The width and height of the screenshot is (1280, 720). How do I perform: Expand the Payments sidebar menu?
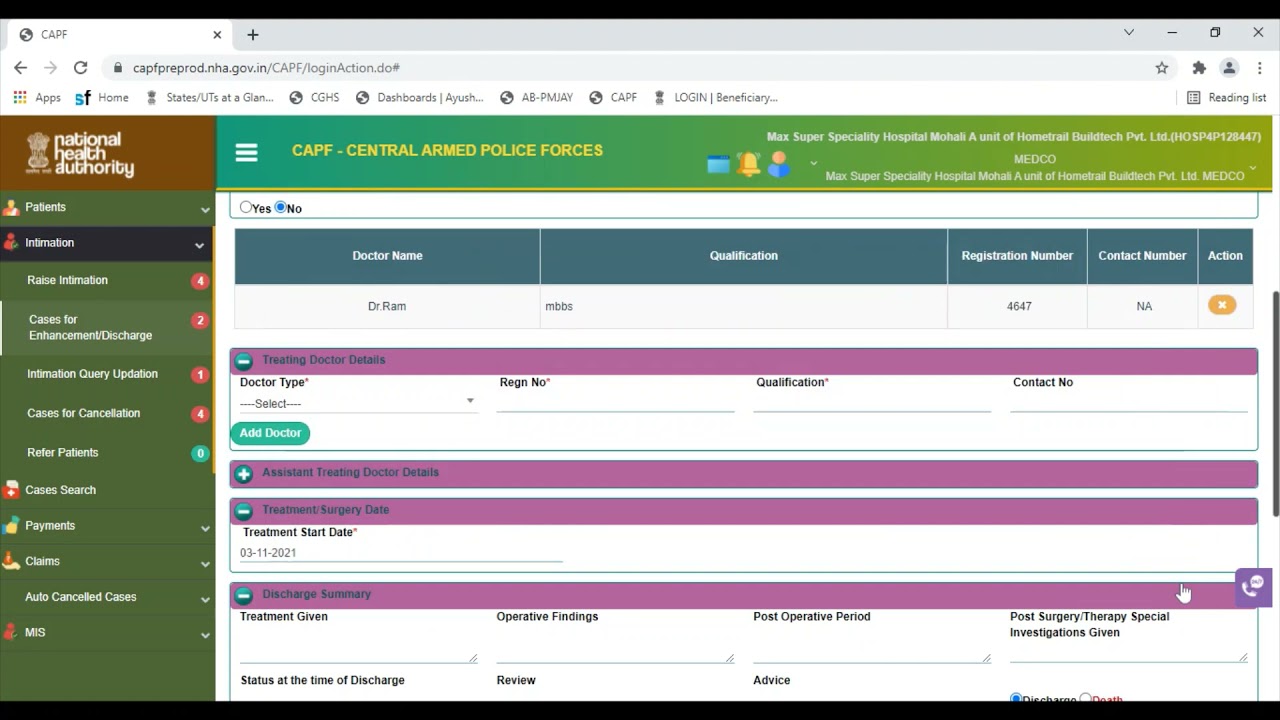click(x=205, y=527)
